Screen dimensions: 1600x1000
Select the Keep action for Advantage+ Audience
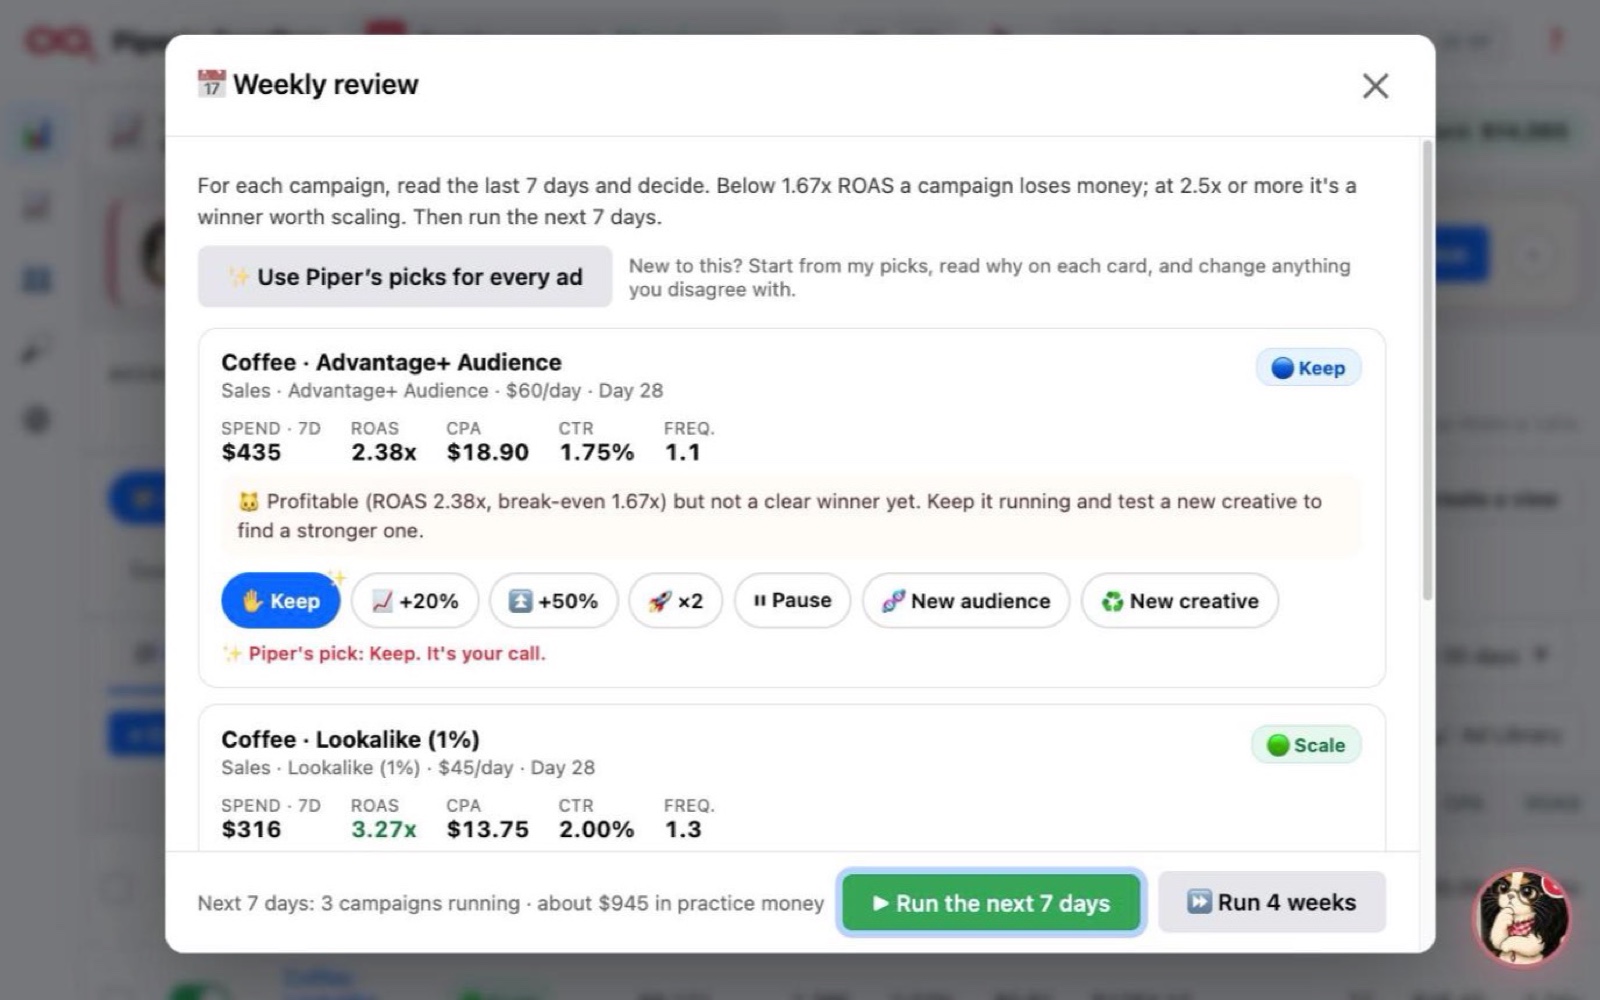tap(281, 601)
